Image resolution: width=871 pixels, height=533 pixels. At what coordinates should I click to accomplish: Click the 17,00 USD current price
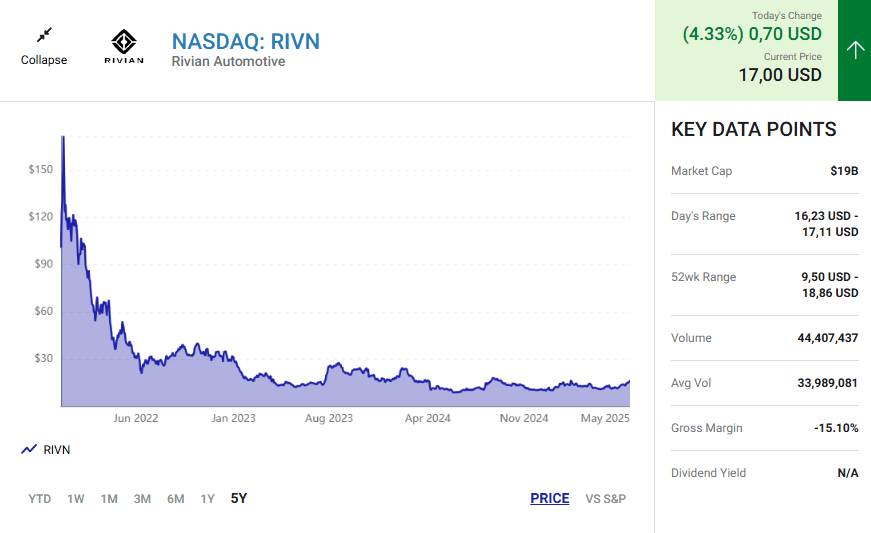coord(780,75)
